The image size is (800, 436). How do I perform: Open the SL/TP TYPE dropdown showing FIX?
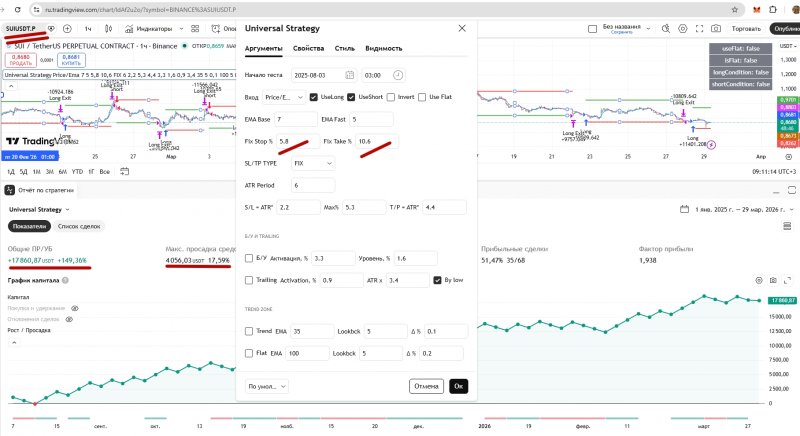point(313,163)
